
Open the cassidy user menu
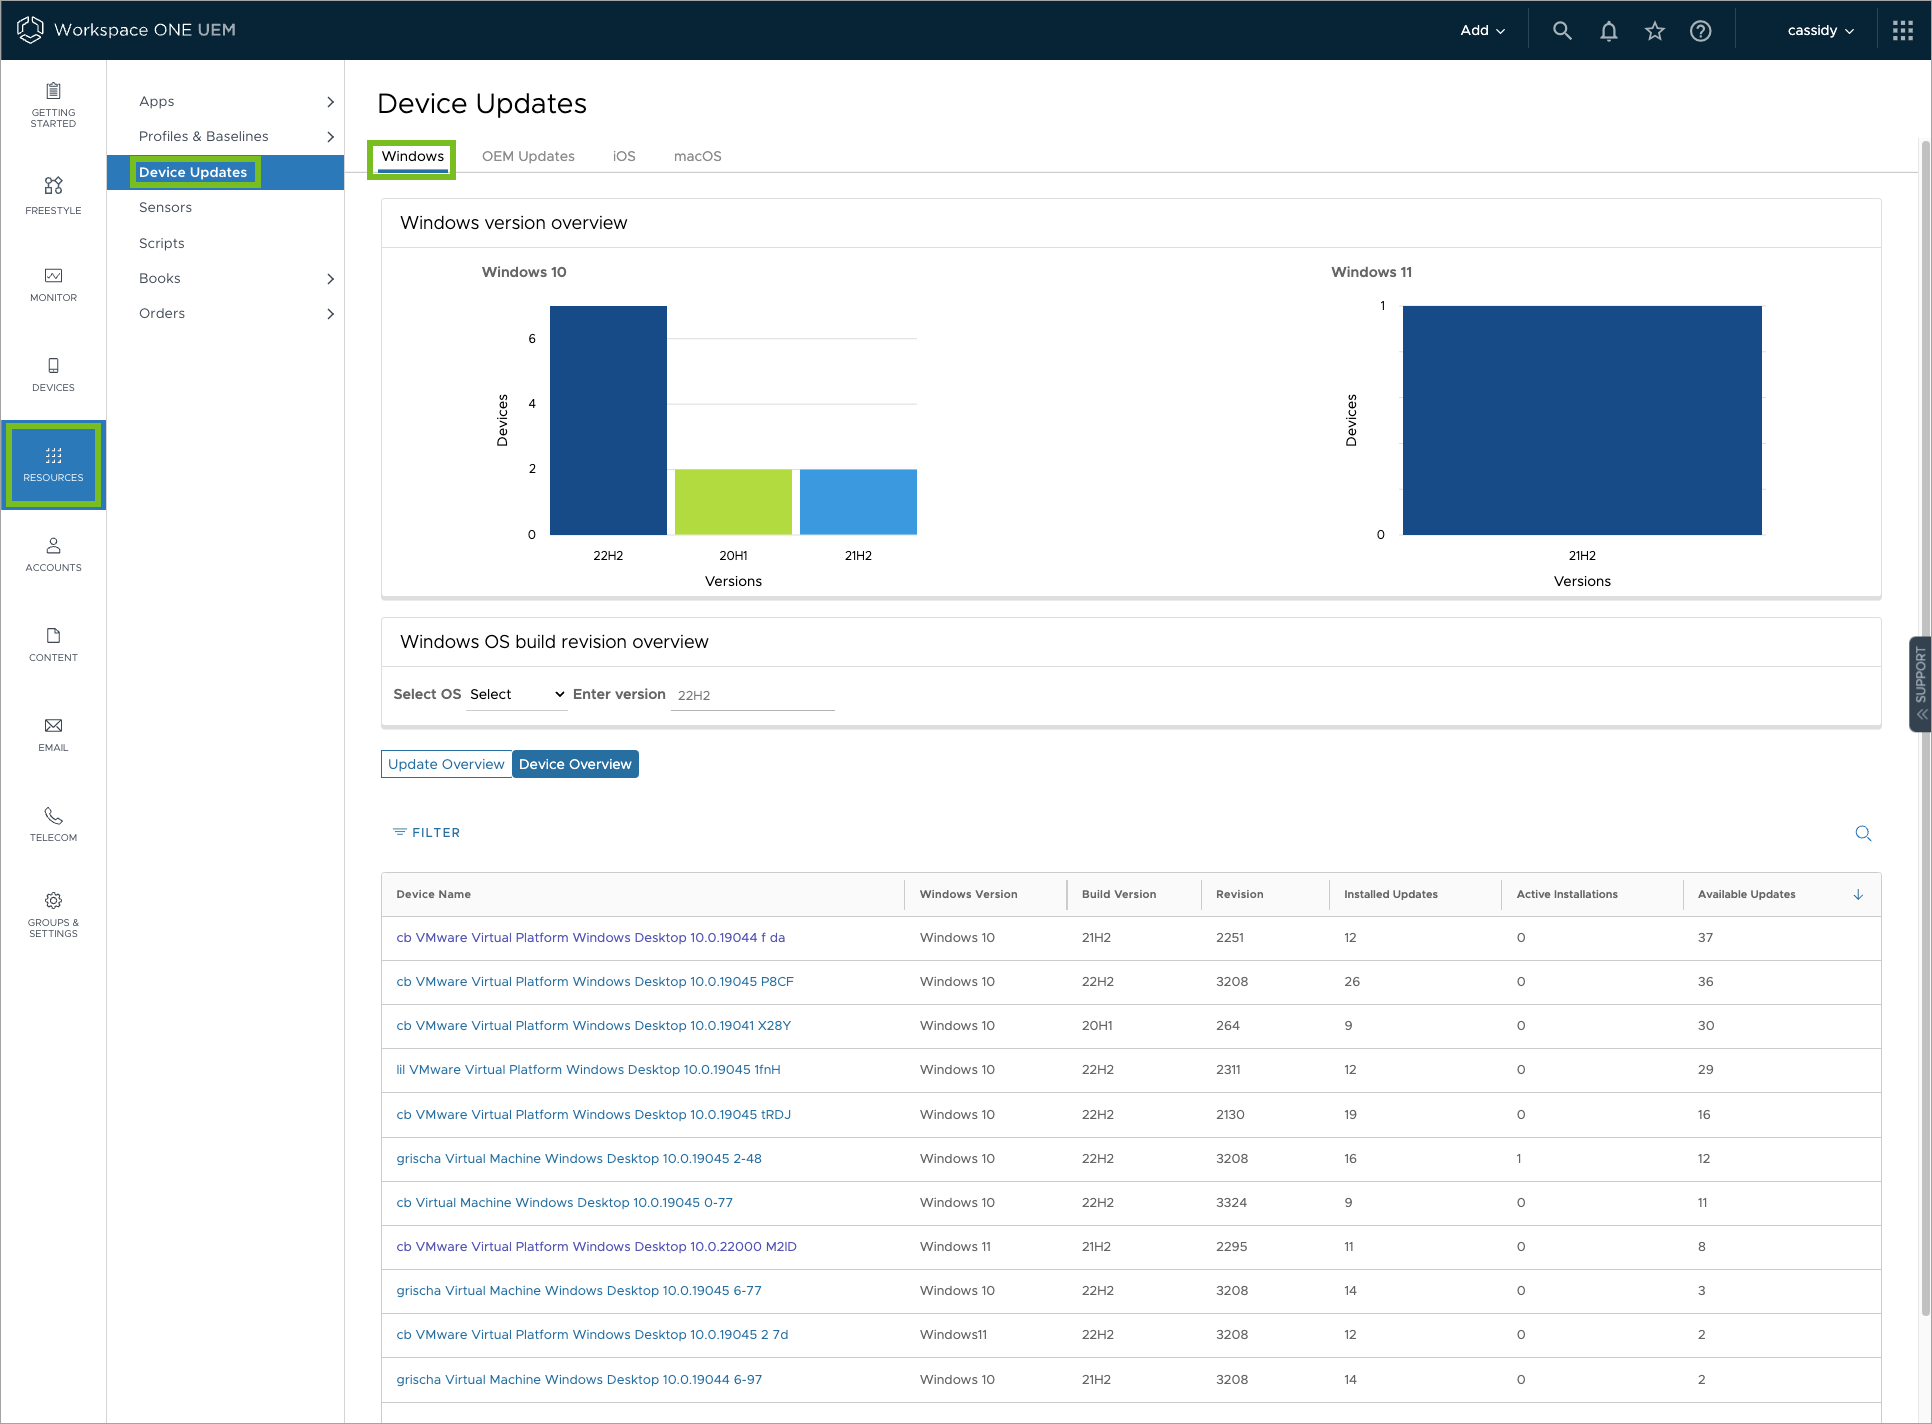pyautogui.click(x=1820, y=31)
